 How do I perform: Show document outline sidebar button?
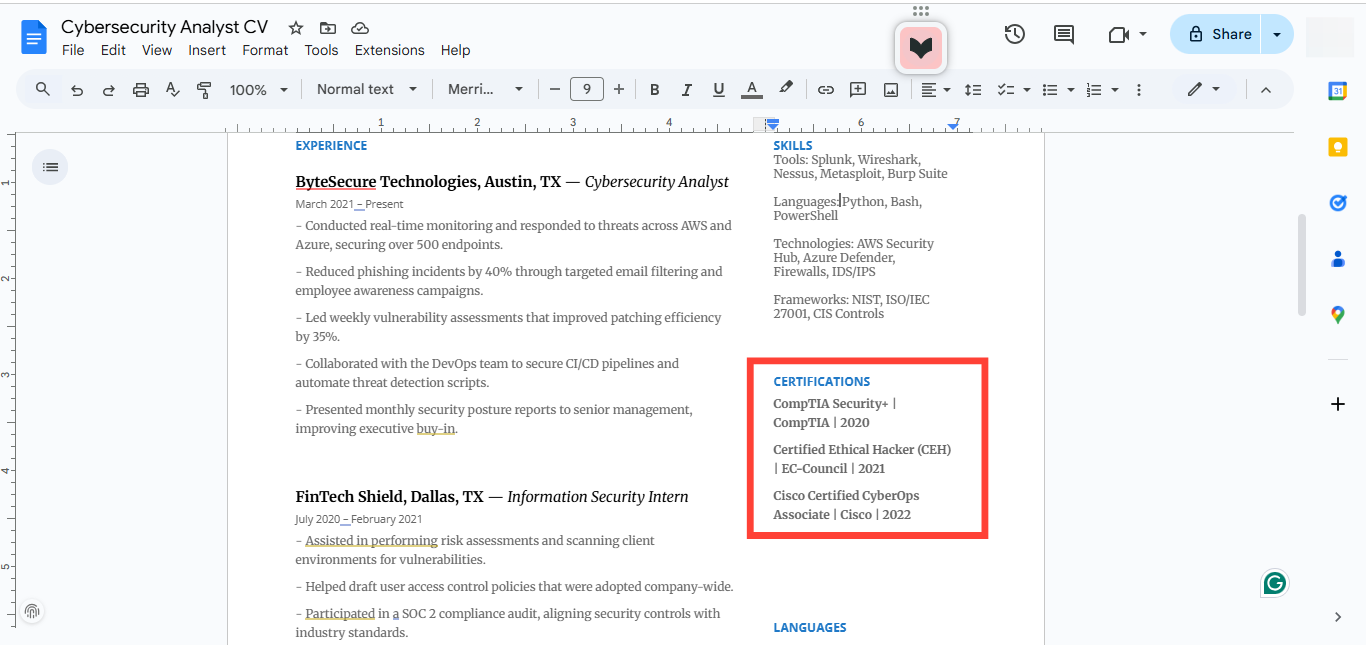(x=50, y=167)
